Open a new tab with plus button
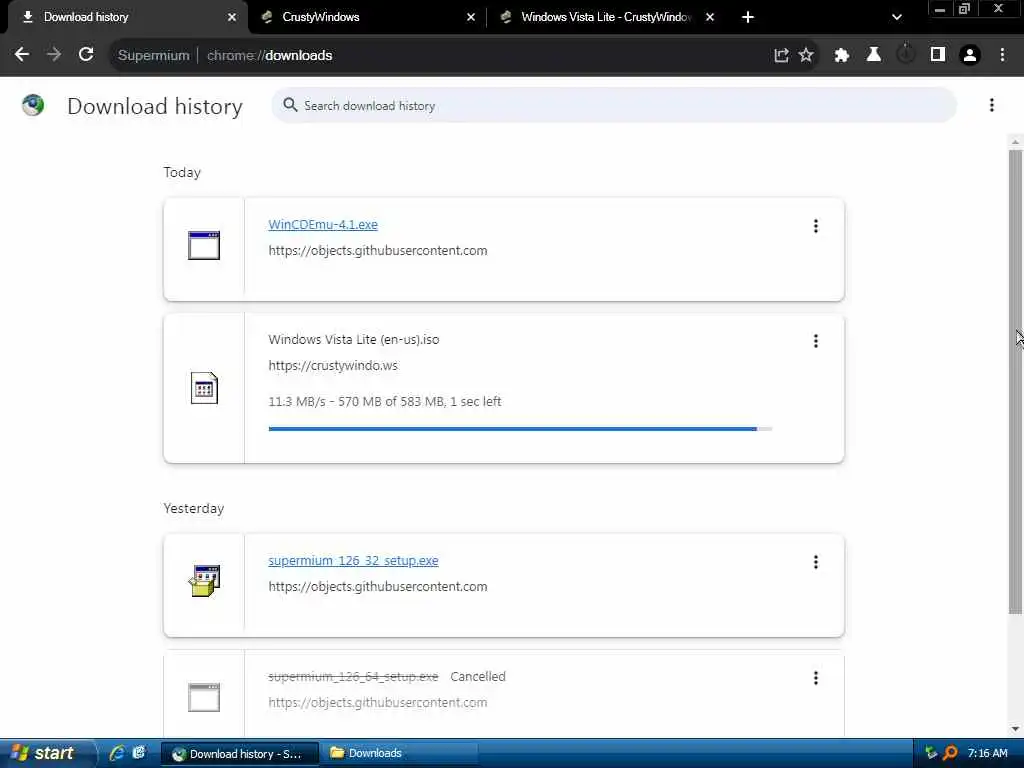 click(x=748, y=17)
